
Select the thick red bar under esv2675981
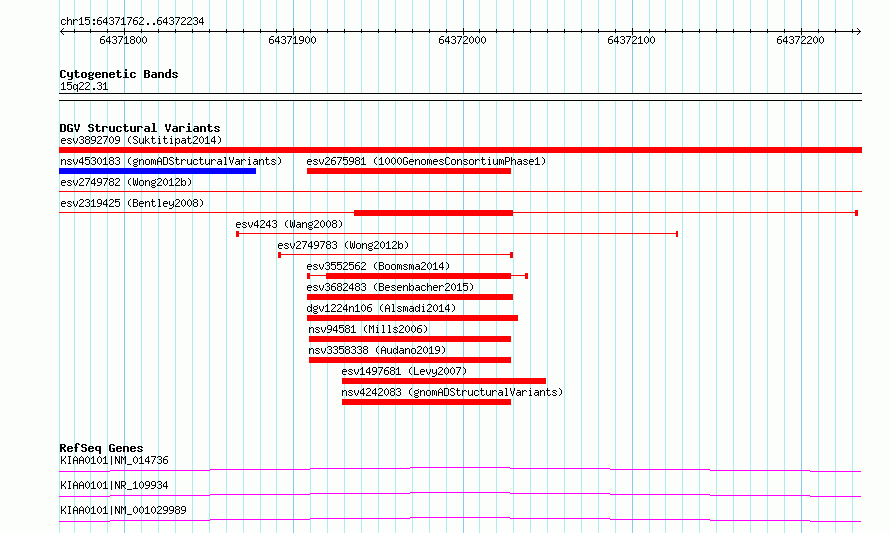(x=409, y=171)
